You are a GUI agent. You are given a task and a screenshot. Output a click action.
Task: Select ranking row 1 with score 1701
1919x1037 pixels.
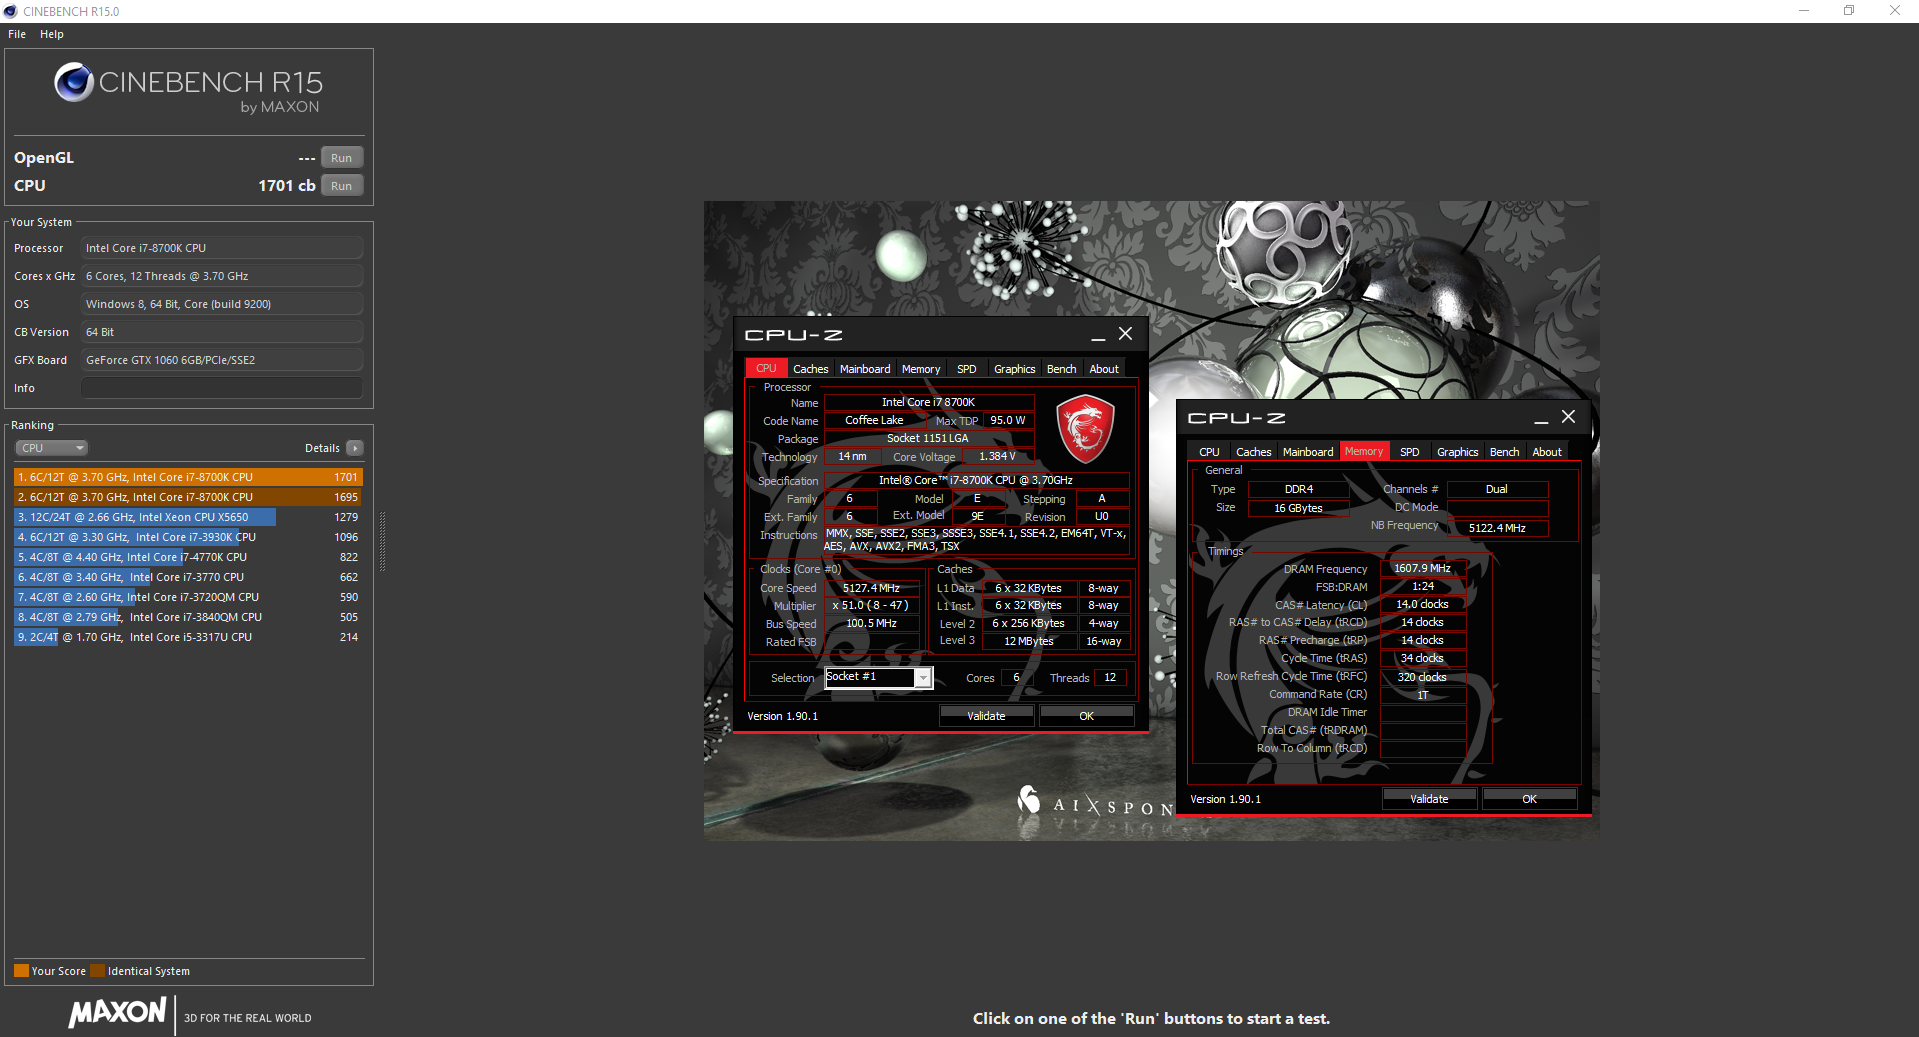point(188,478)
